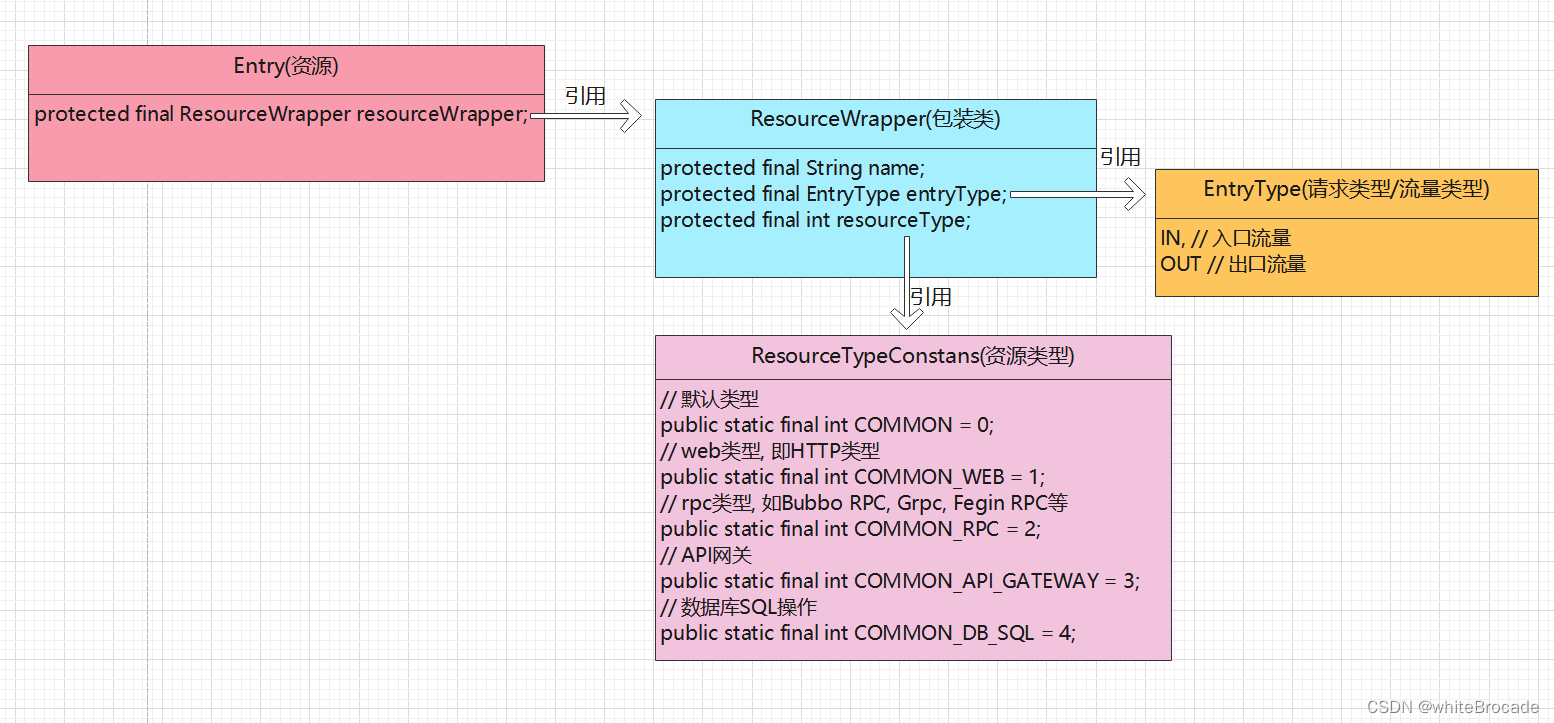This screenshot has height=723, width=1554.
Task: Select the EntryType(请求类型/流量类型) header
Action: pos(1346,190)
